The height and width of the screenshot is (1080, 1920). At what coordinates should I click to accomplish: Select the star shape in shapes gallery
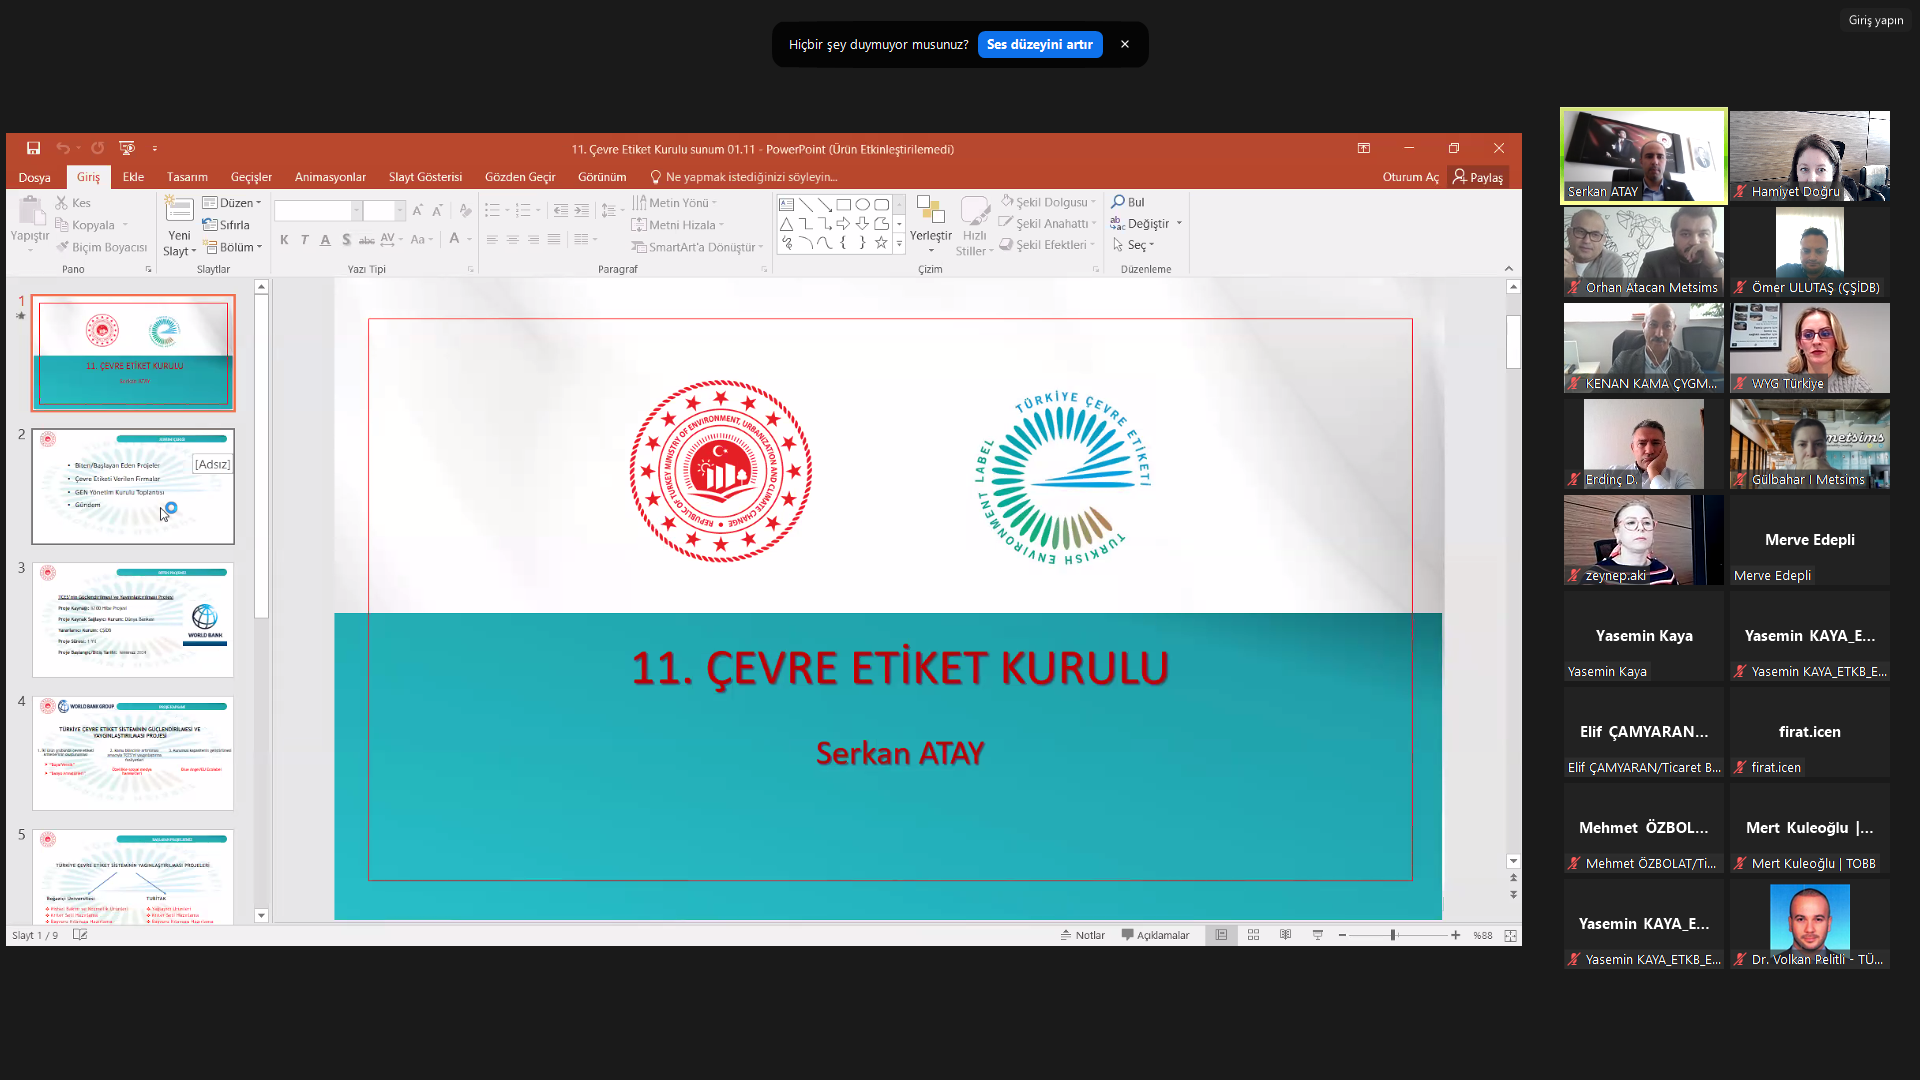[x=881, y=242]
